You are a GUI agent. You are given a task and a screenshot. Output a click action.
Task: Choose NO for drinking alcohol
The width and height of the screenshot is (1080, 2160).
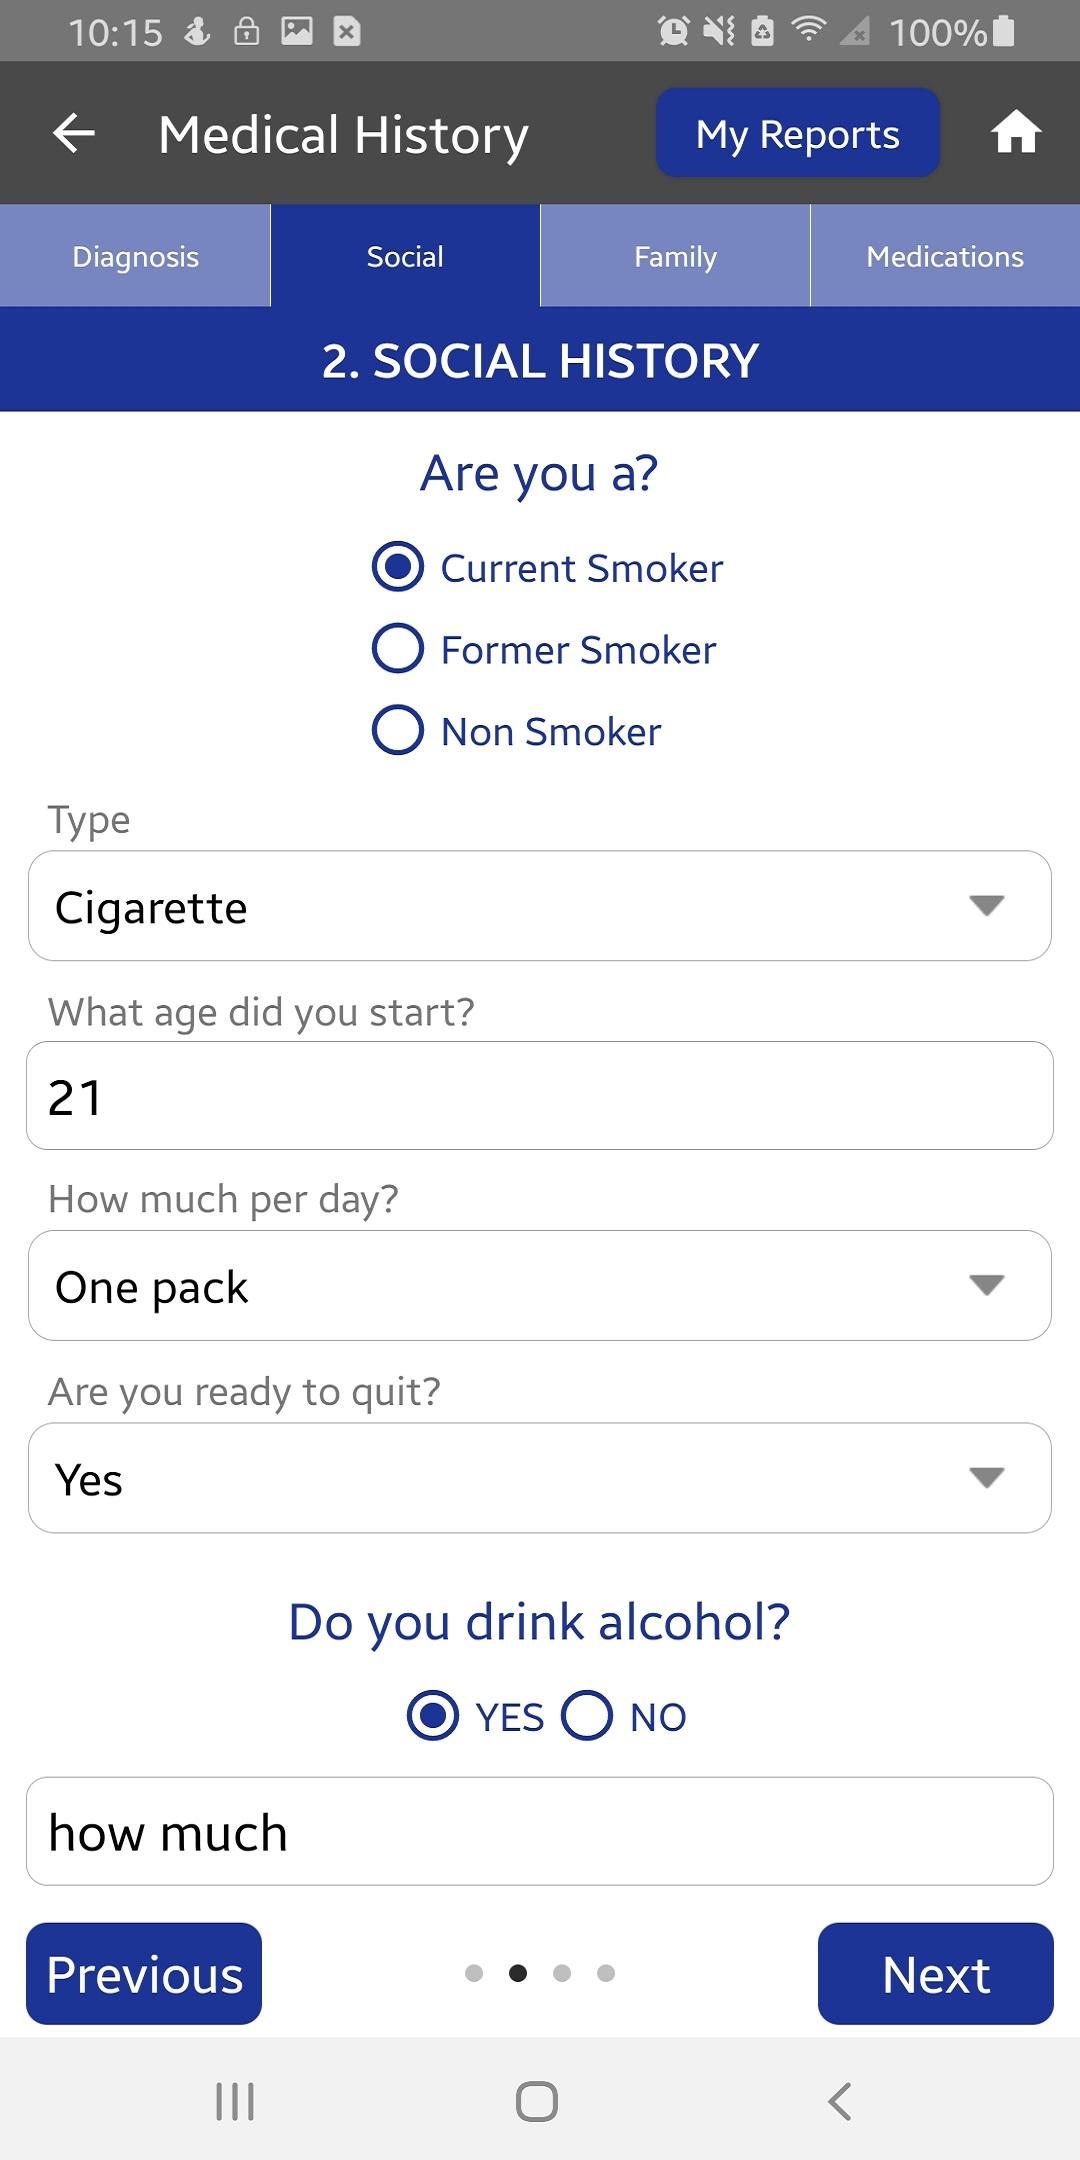tap(624, 1716)
